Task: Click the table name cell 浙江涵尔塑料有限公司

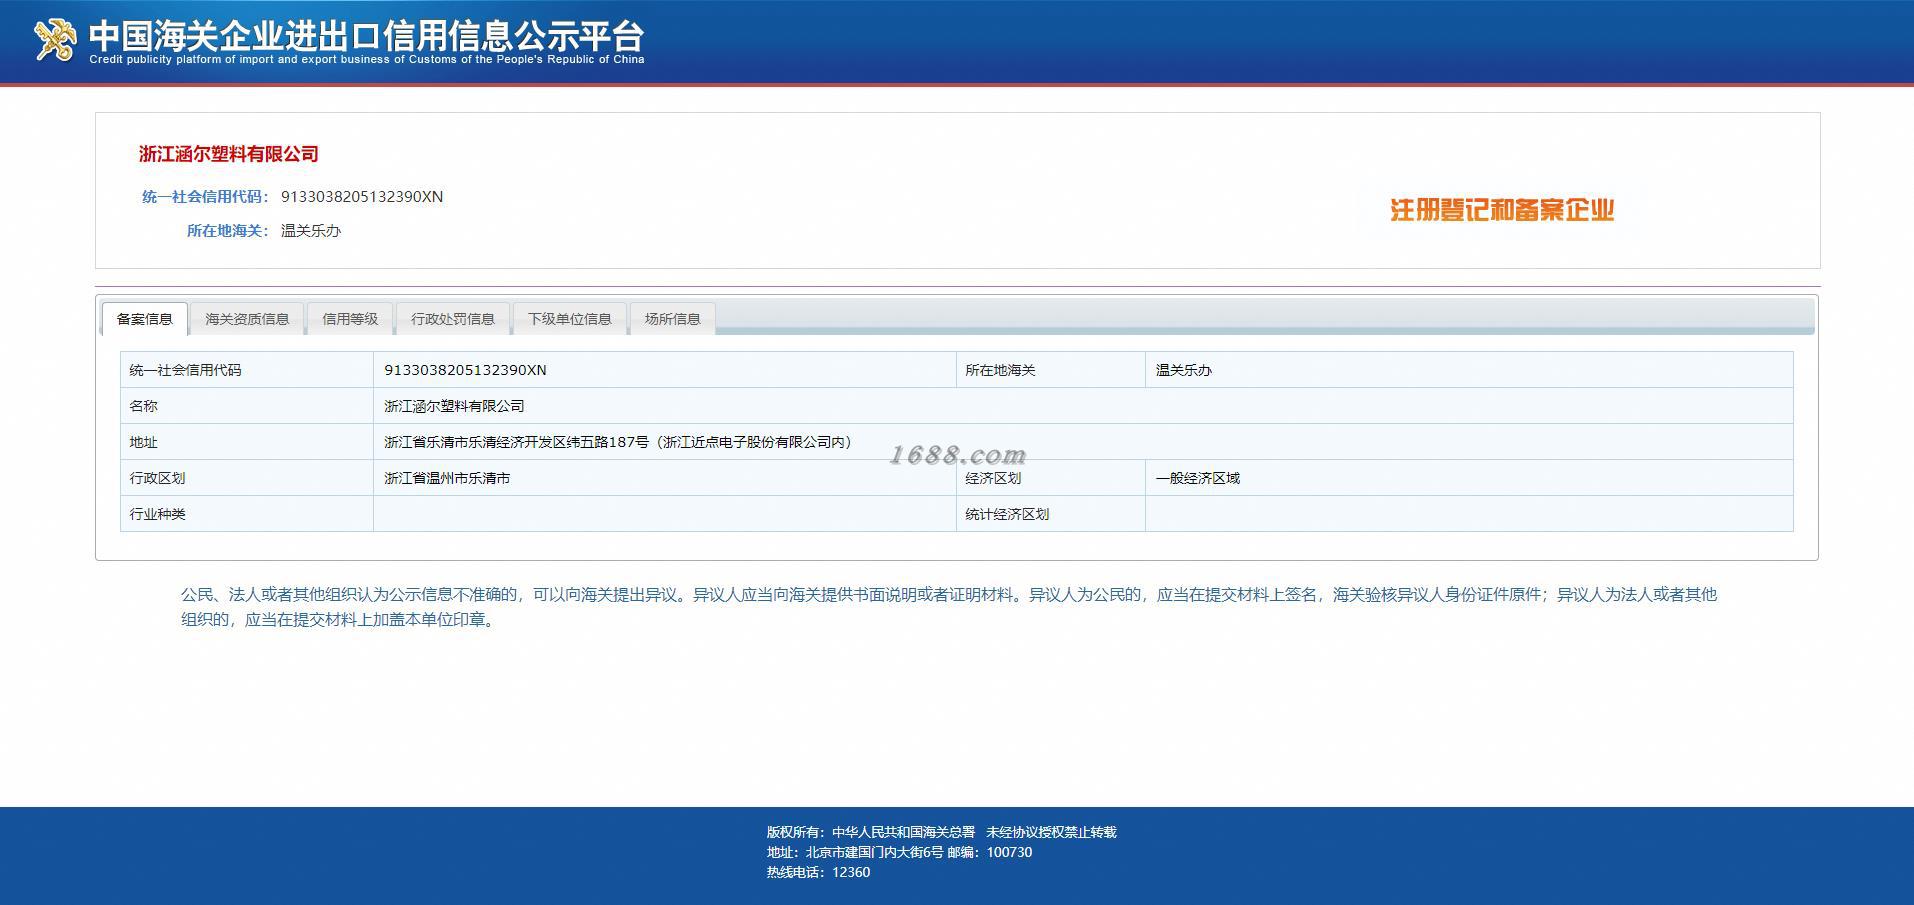Action: click(1083, 406)
